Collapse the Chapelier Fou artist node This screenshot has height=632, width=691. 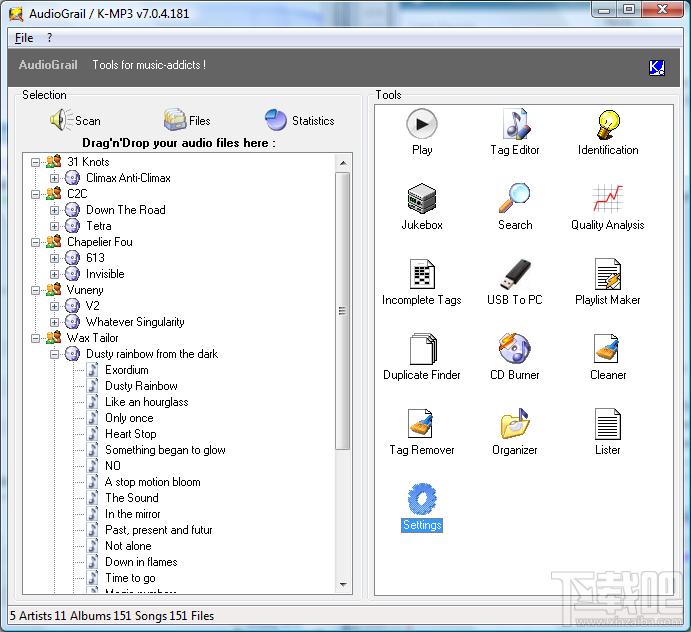click(x=35, y=242)
